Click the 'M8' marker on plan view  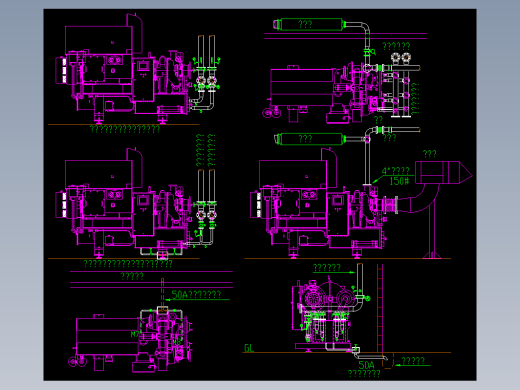177,342
